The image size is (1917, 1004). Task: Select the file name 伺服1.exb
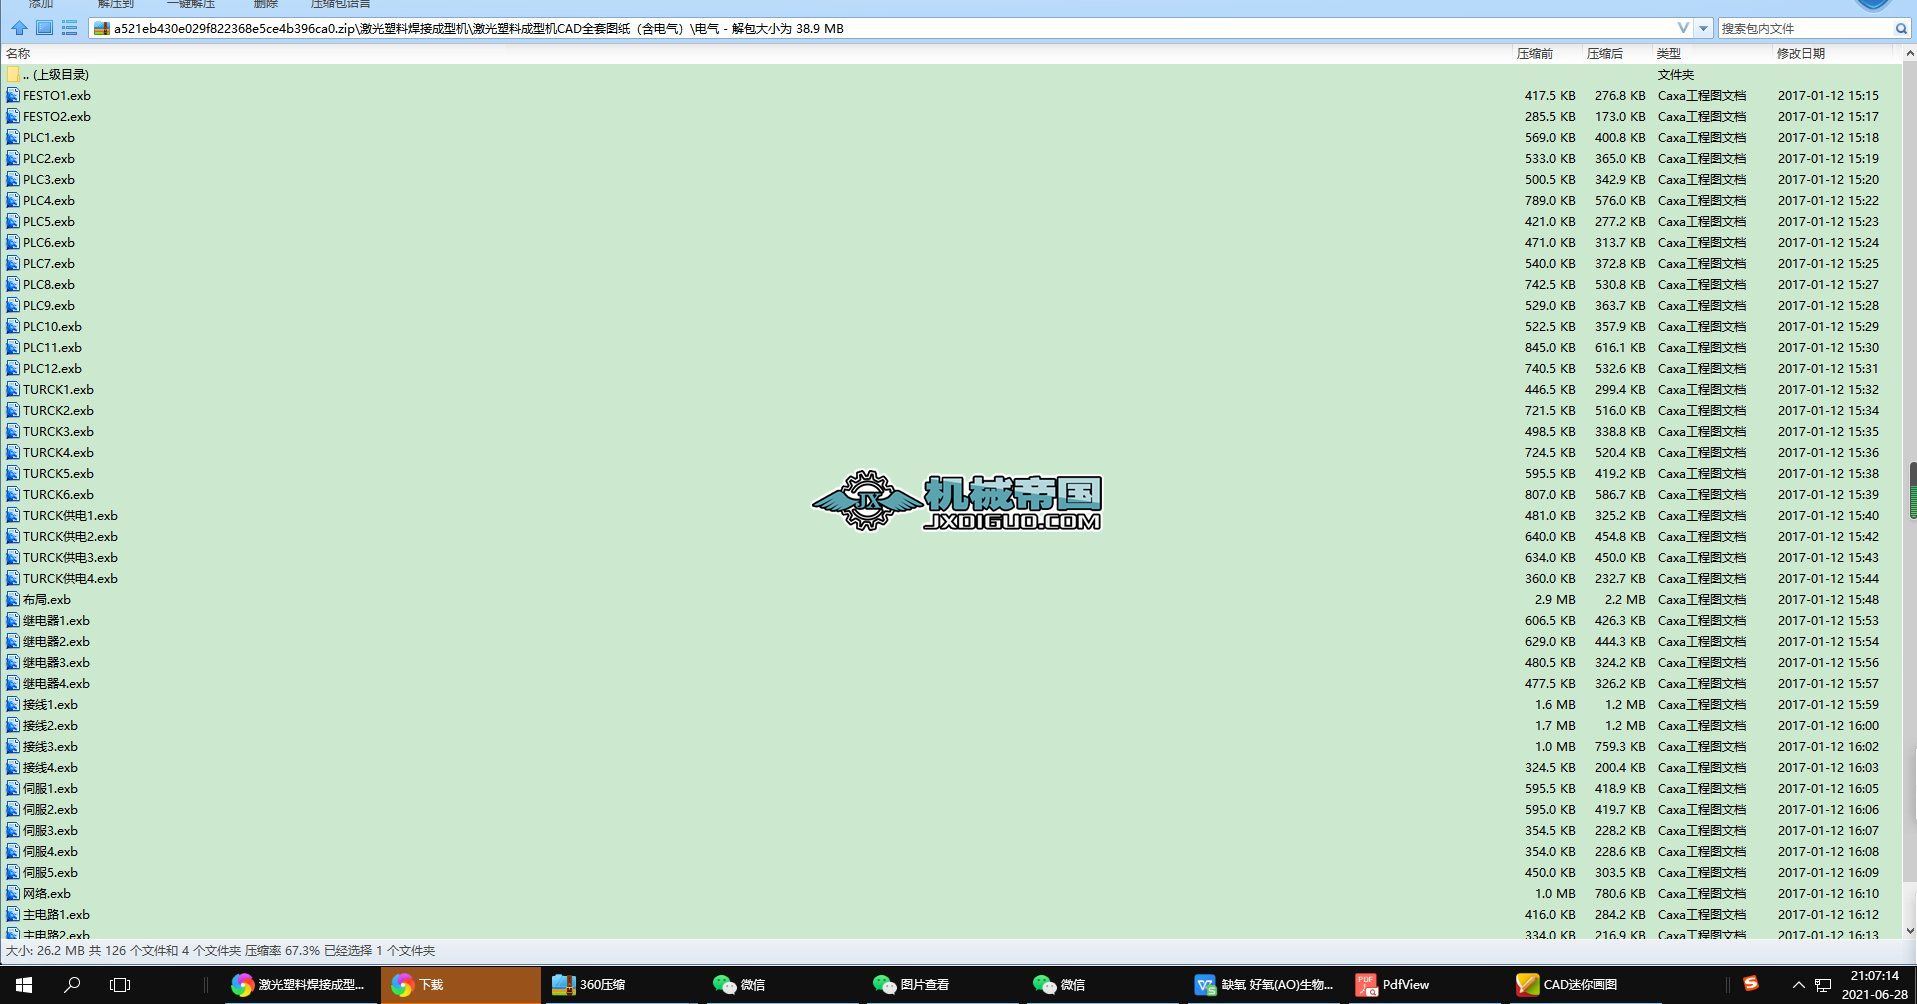[50, 789]
